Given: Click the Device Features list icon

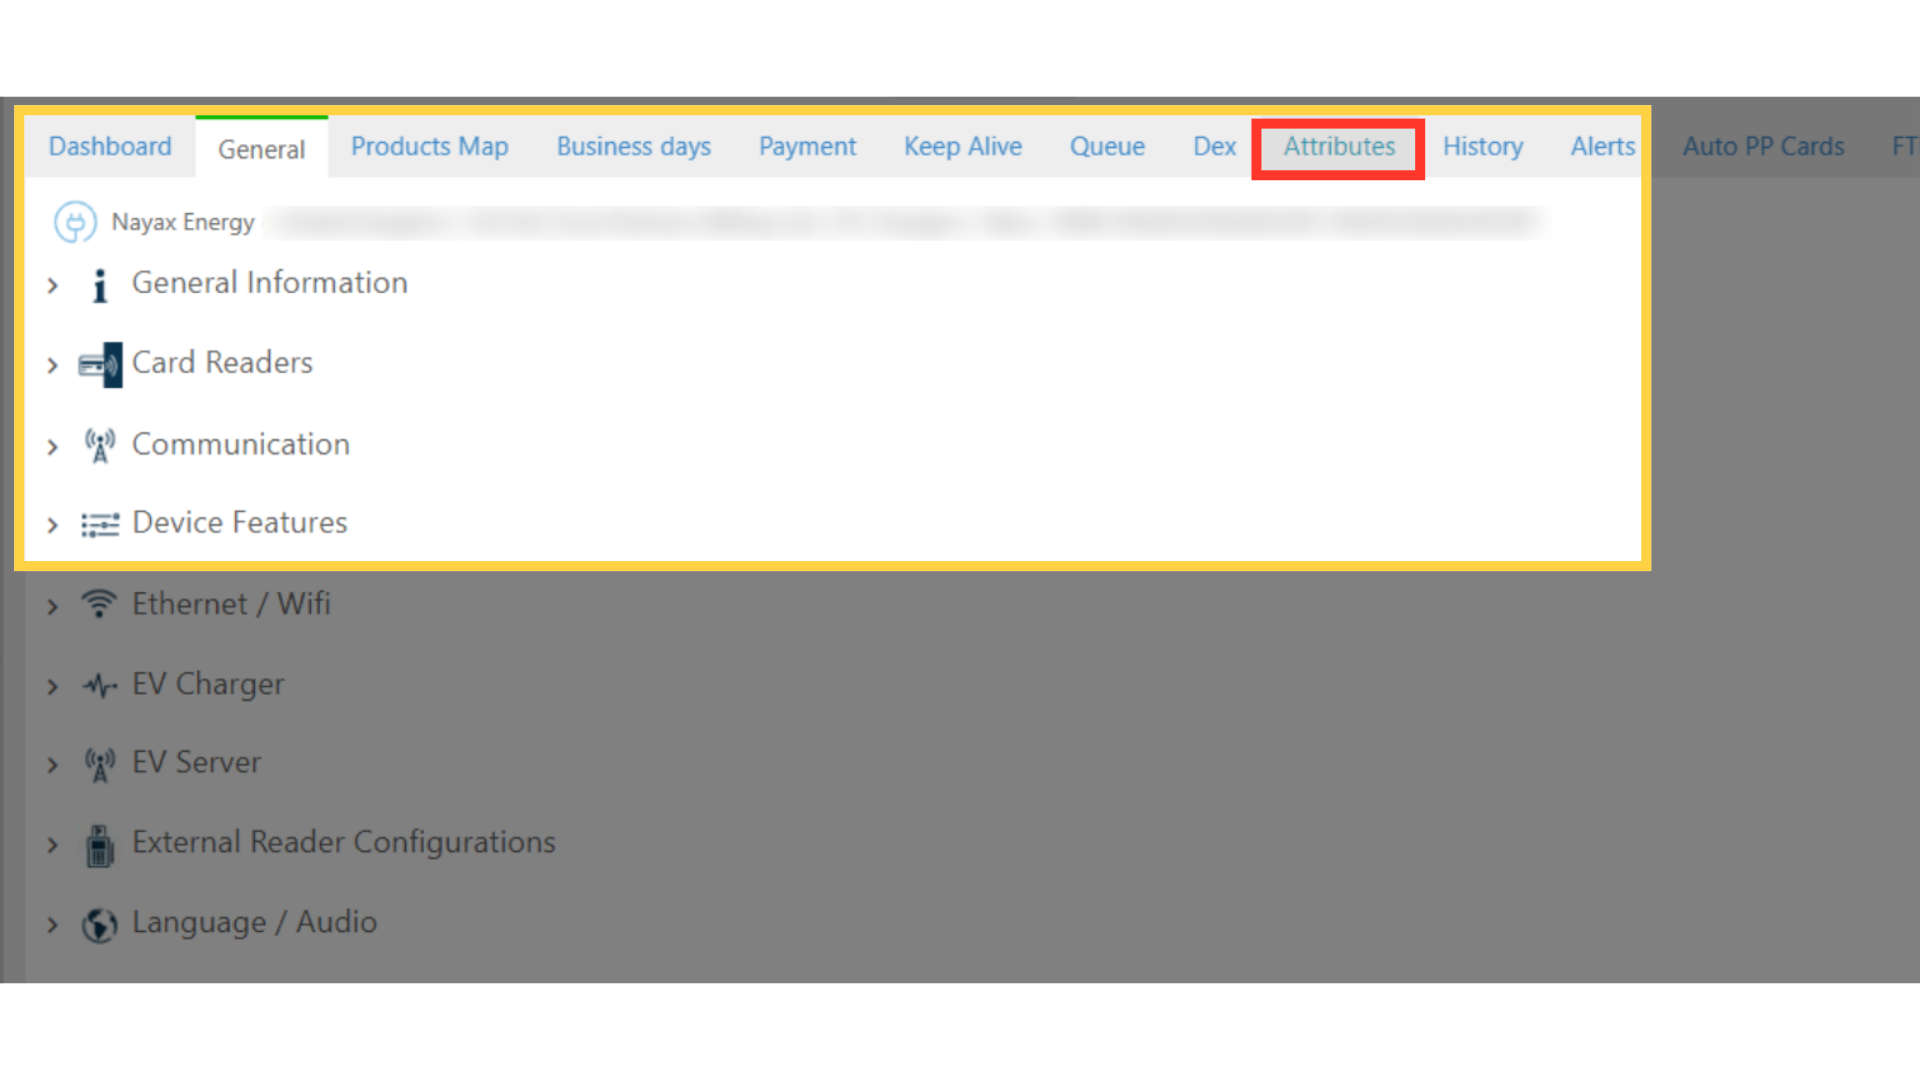Looking at the screenshot, I should (x=100, y=524).
